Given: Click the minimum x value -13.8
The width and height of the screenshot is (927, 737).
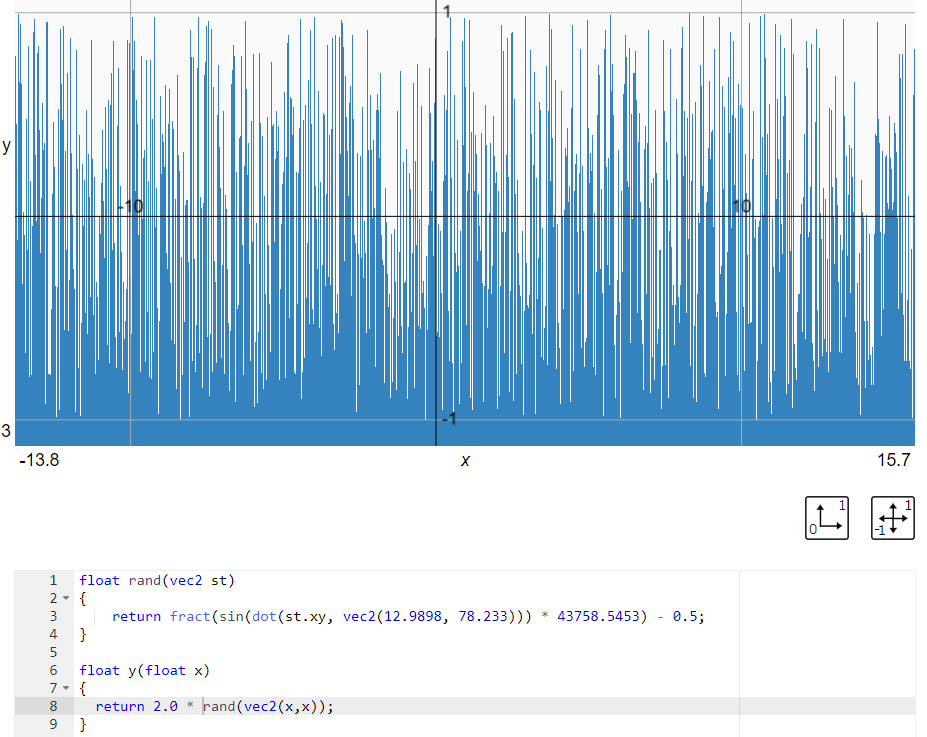Looking at the screenshot, I should 39,460.
